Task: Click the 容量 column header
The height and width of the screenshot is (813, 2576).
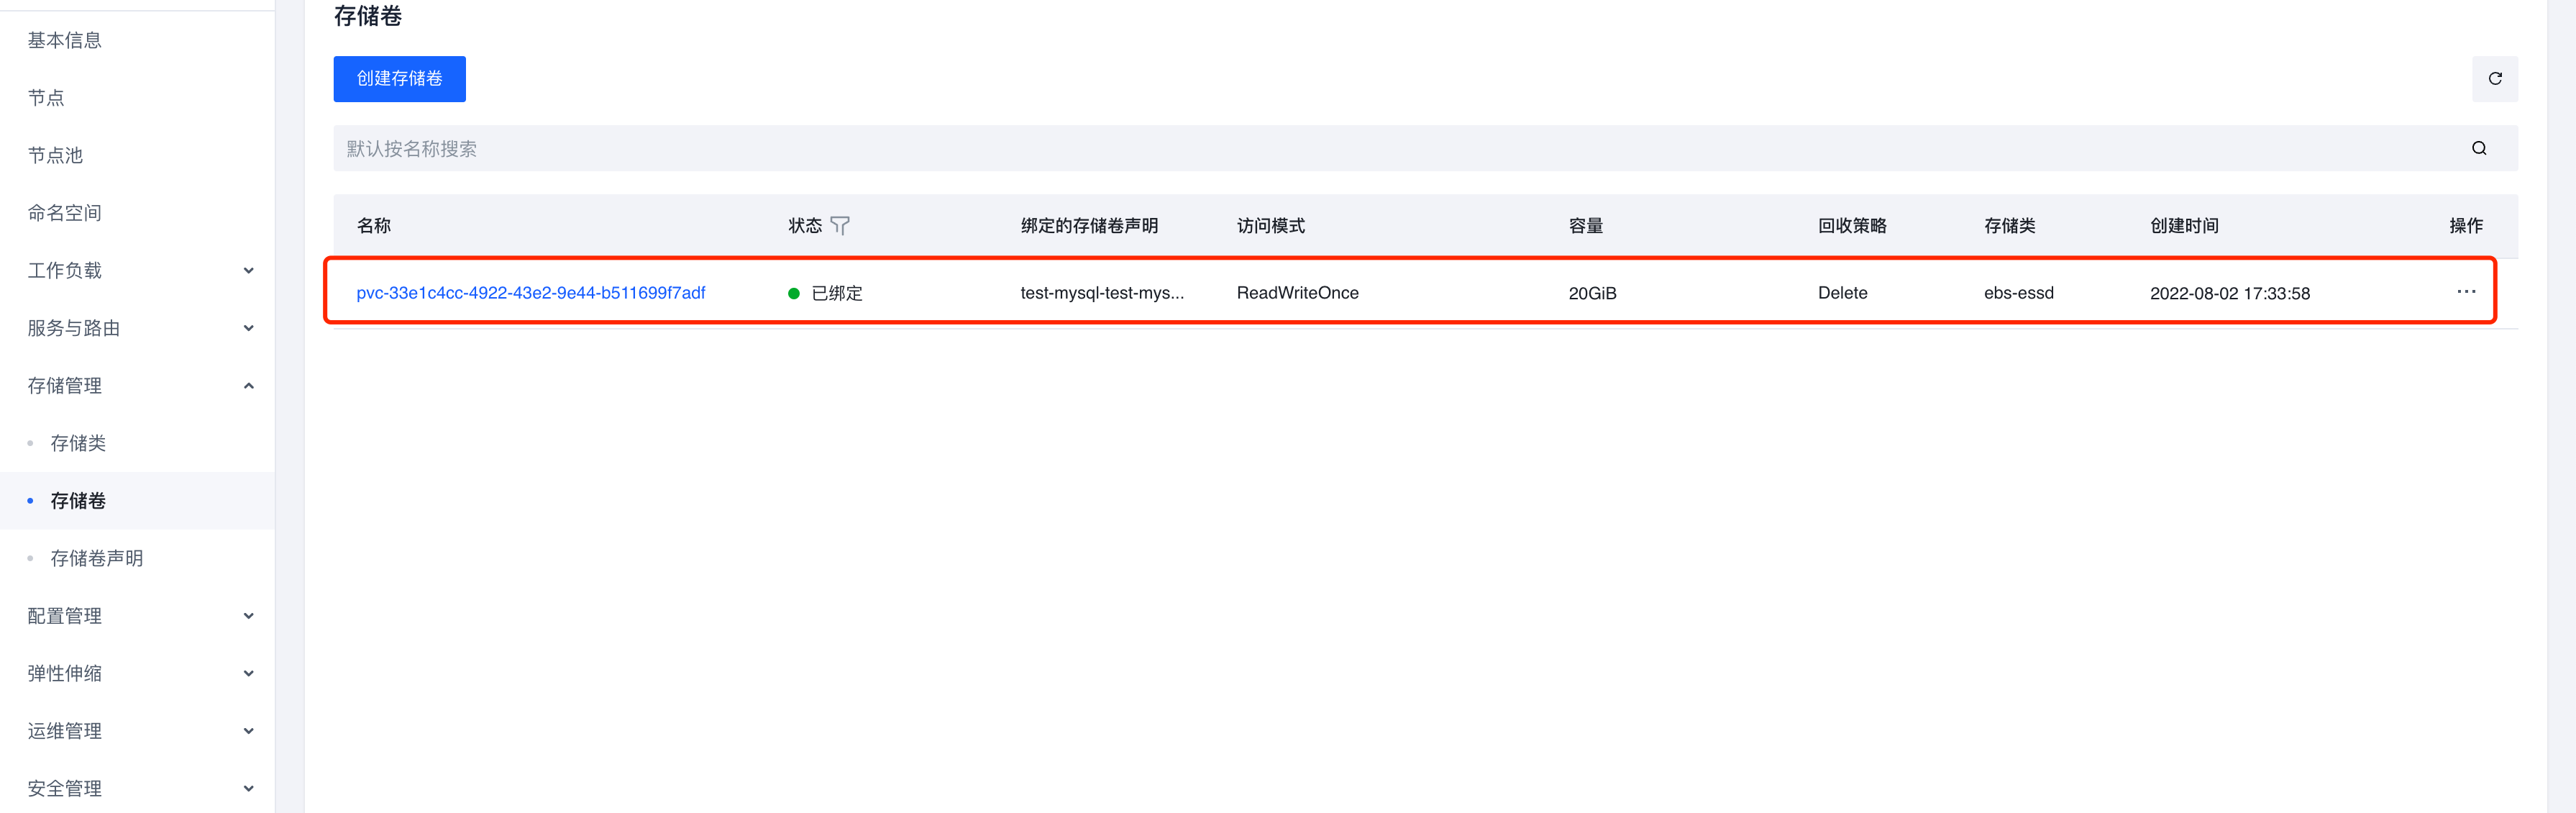Action: tap(1585, 226)
